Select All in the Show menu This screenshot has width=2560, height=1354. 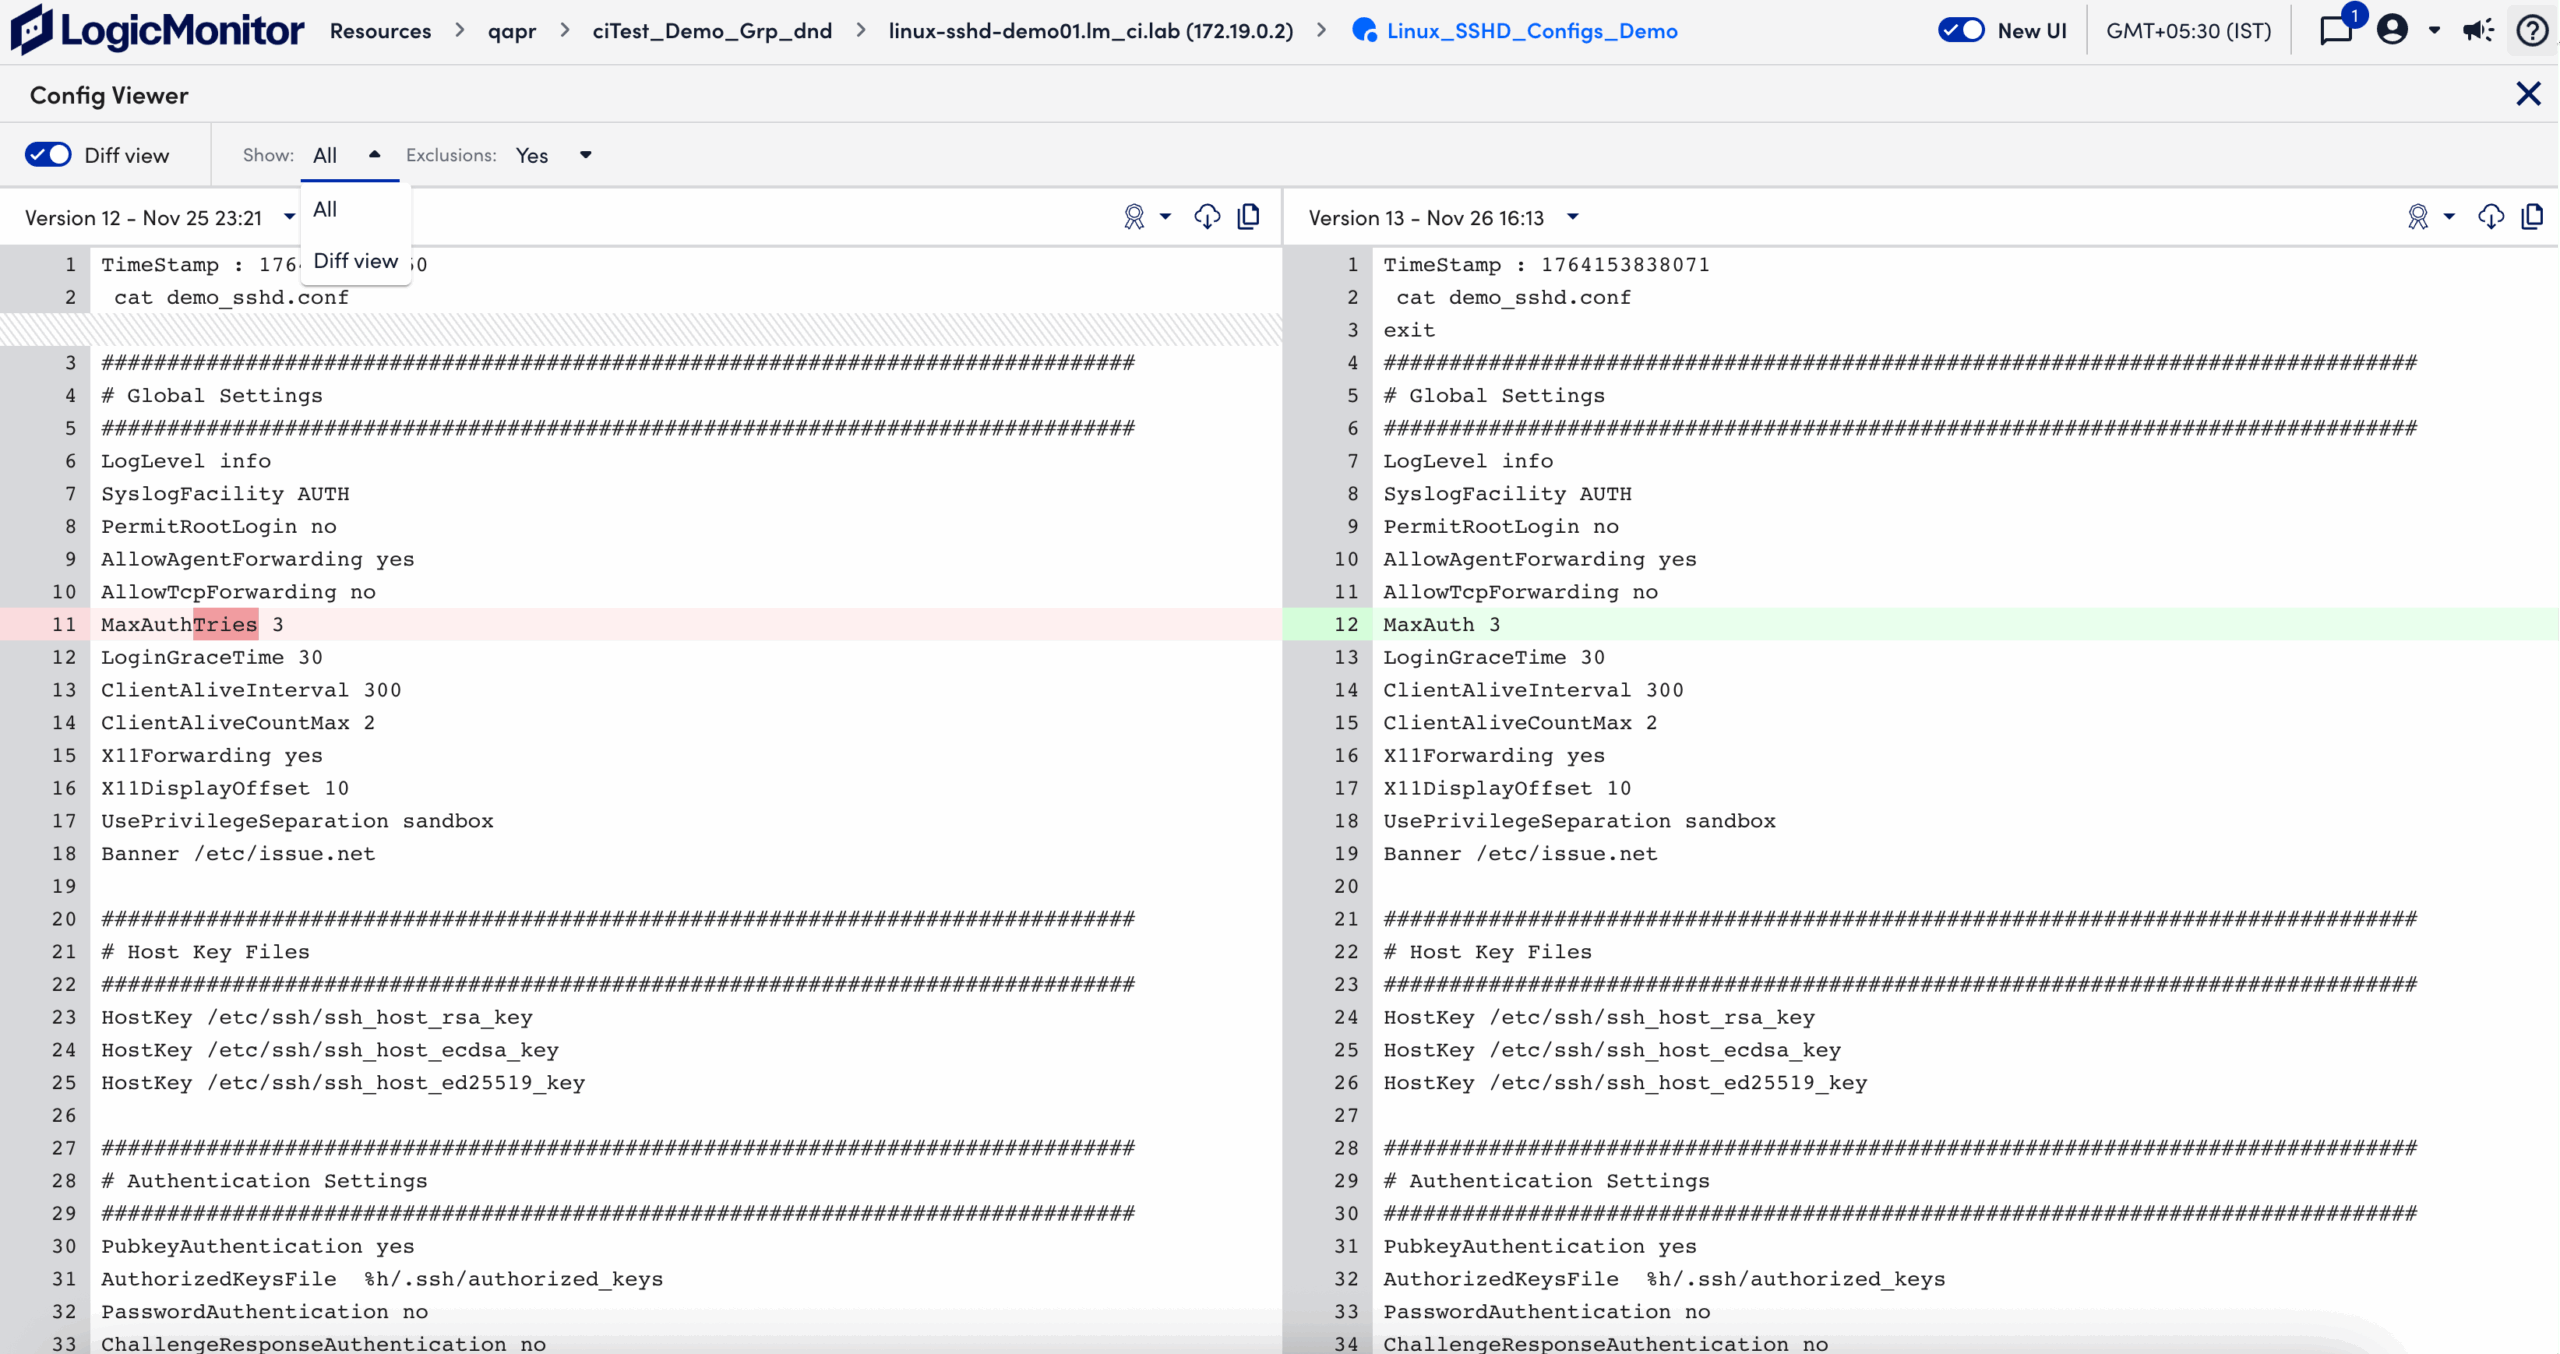tap(324, 208)
